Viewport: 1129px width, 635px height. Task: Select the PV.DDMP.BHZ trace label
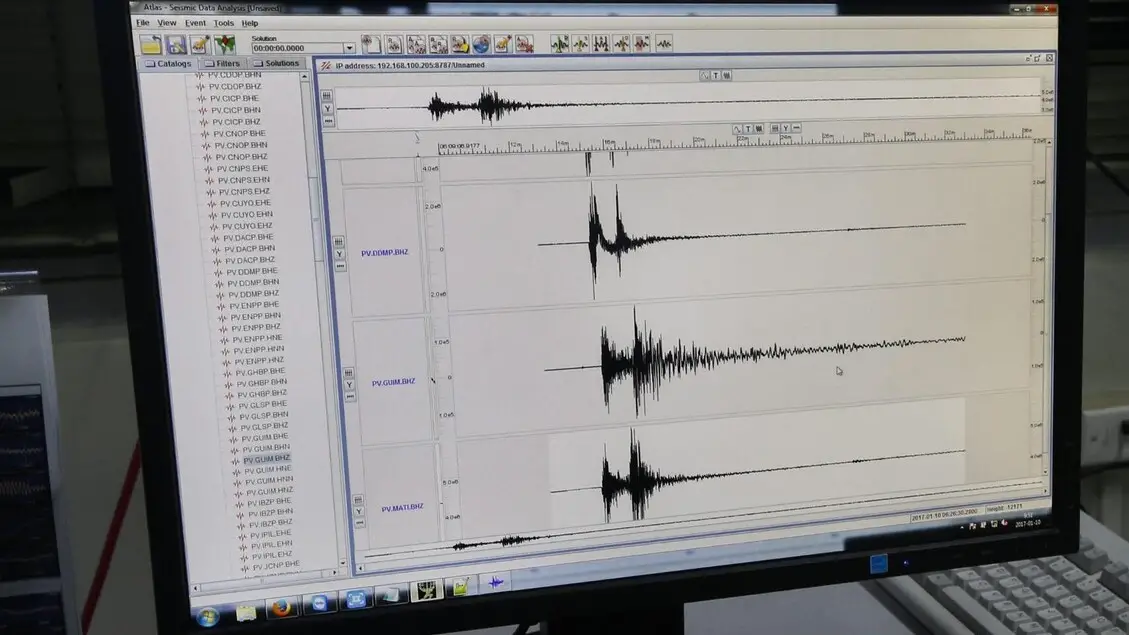point(384,253)
